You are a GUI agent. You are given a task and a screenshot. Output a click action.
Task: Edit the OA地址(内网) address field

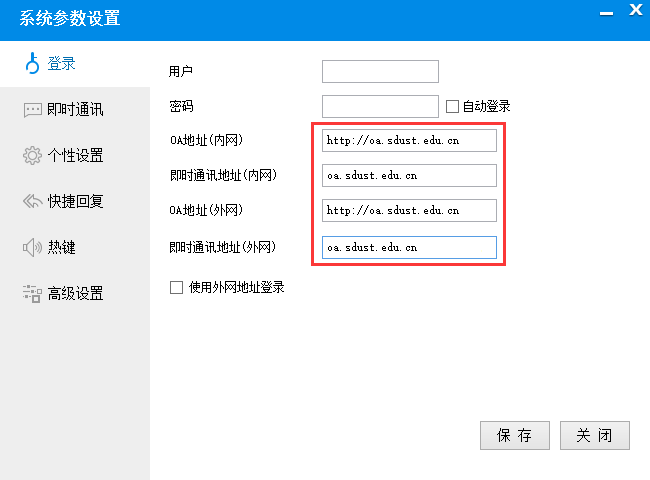[409, 141]
